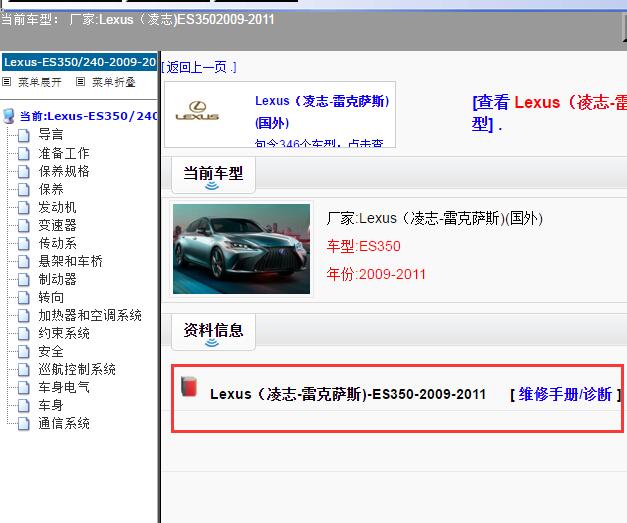The height and width of the screenshot is (523, 627).
Task: Open the 变速器 section
Action: point(57,225)
